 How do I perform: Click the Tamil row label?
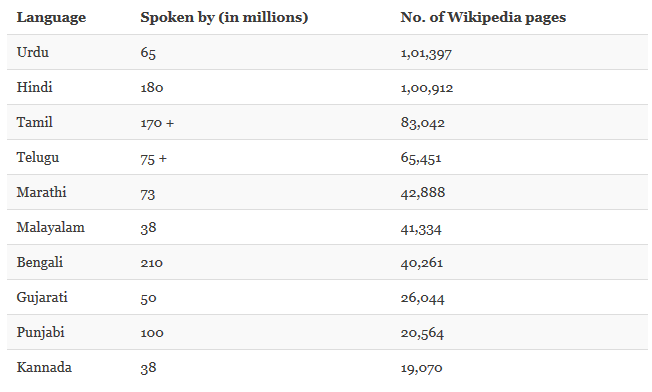pos(35,122)
